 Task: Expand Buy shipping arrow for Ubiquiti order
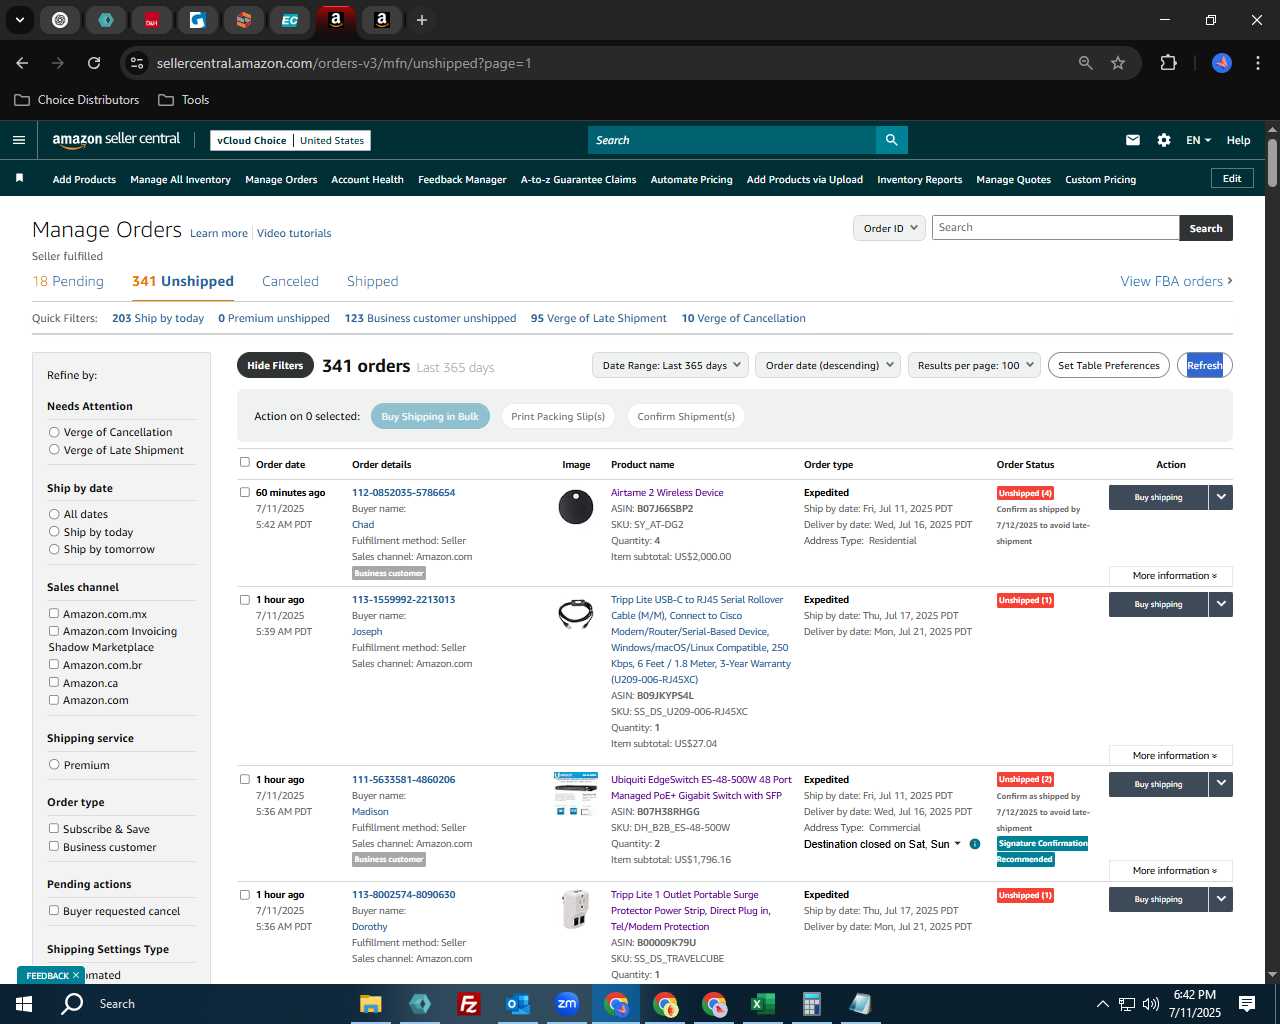1221,784
